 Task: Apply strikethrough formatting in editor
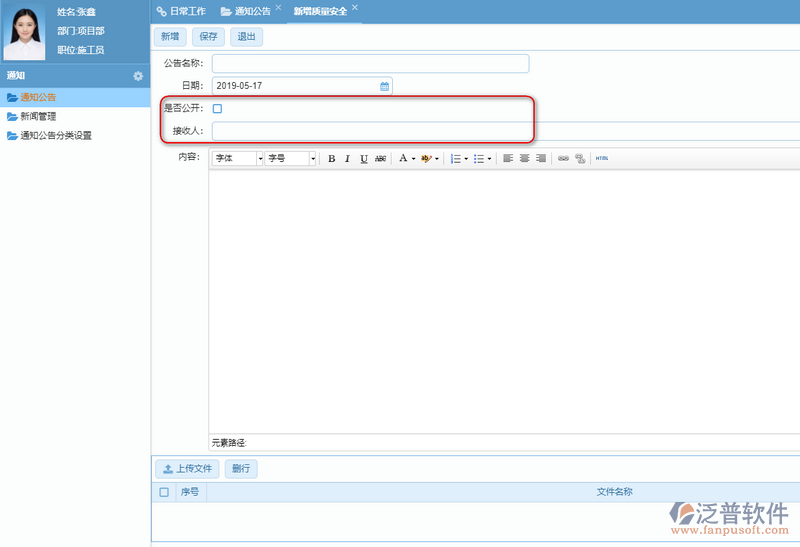[x=381, y=159]
